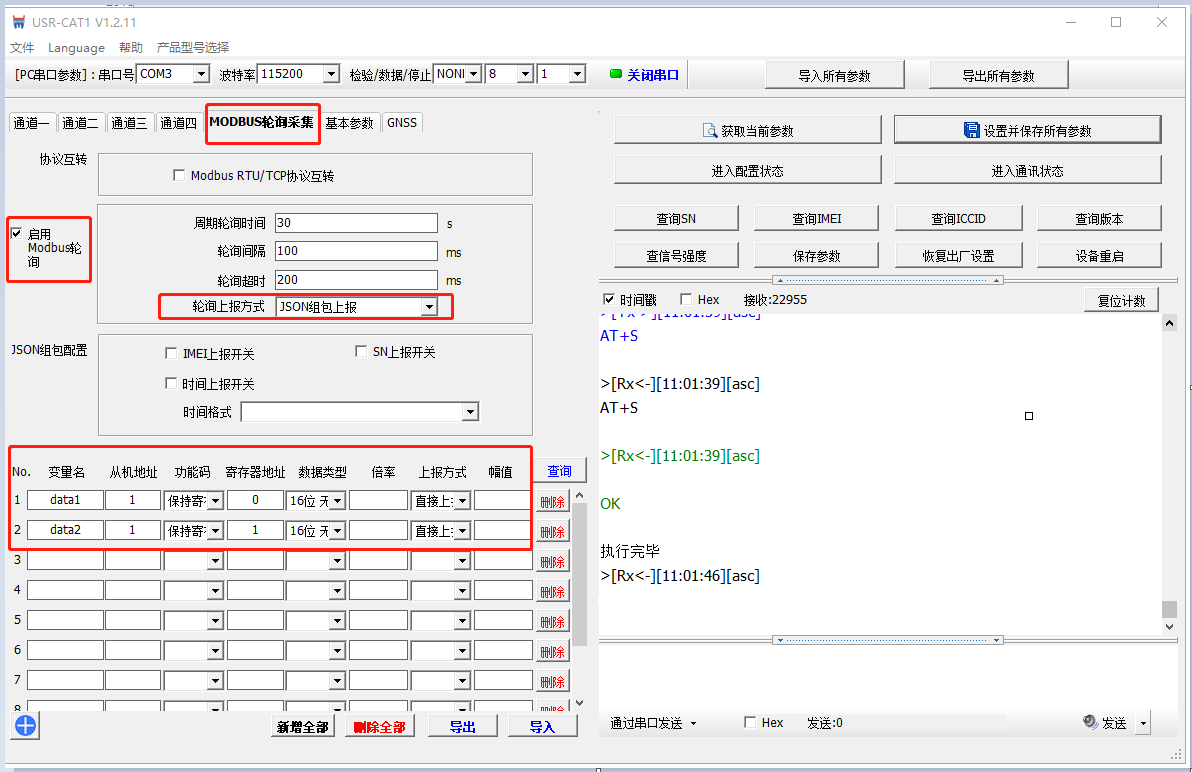Click the 发送 send icon button
1192x772 pixels.
pos(1105,722)
